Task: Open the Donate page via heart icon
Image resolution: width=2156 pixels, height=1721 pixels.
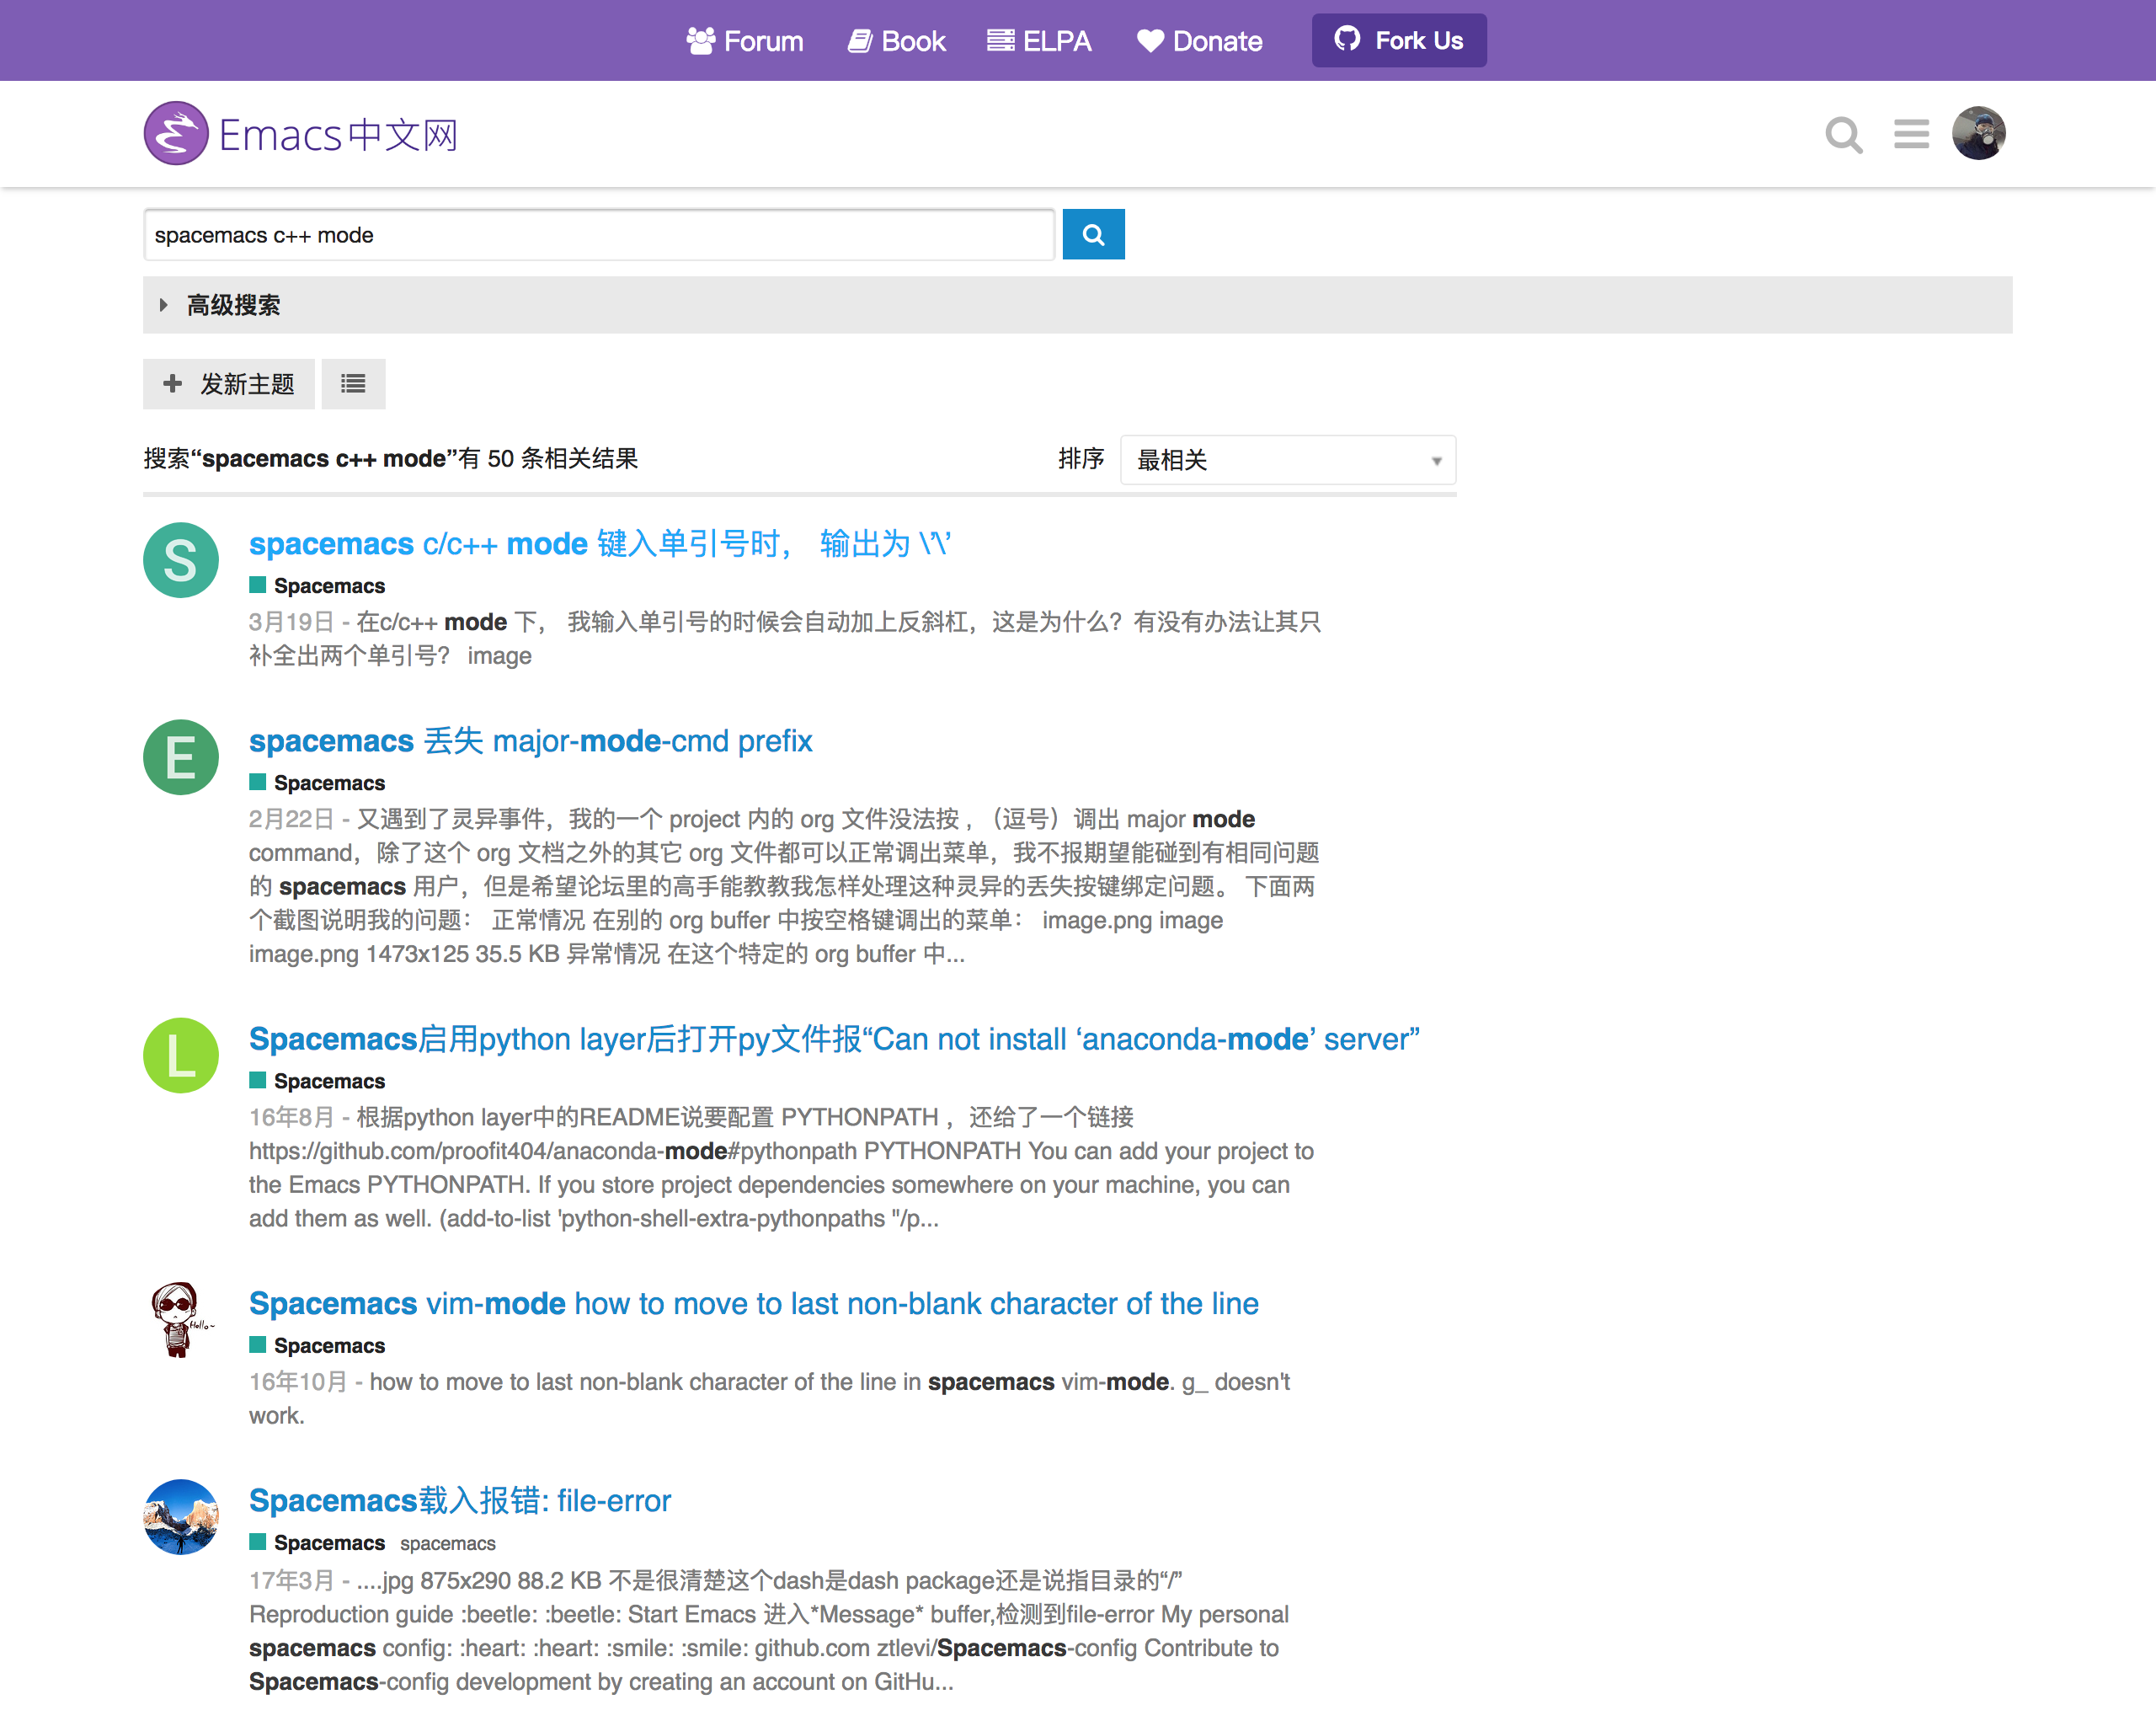Action: (x=1199, y=41)
